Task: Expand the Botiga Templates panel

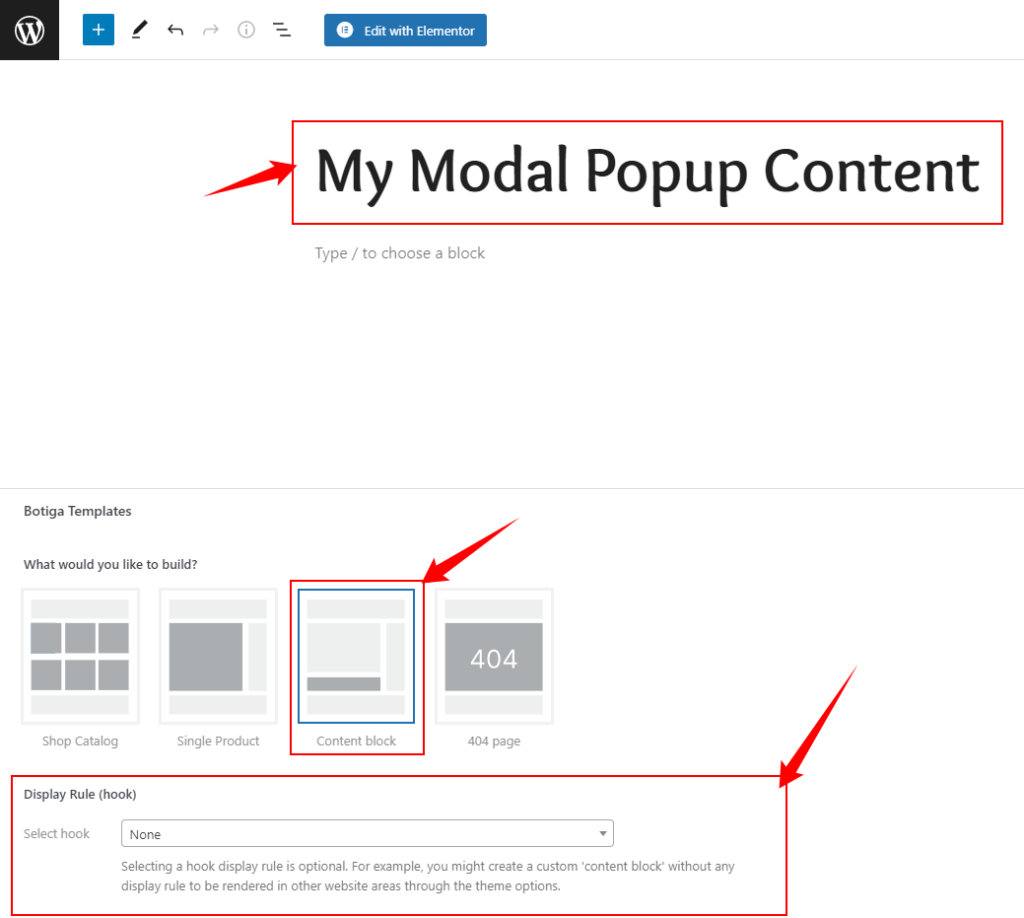Action: coord(77,511)
